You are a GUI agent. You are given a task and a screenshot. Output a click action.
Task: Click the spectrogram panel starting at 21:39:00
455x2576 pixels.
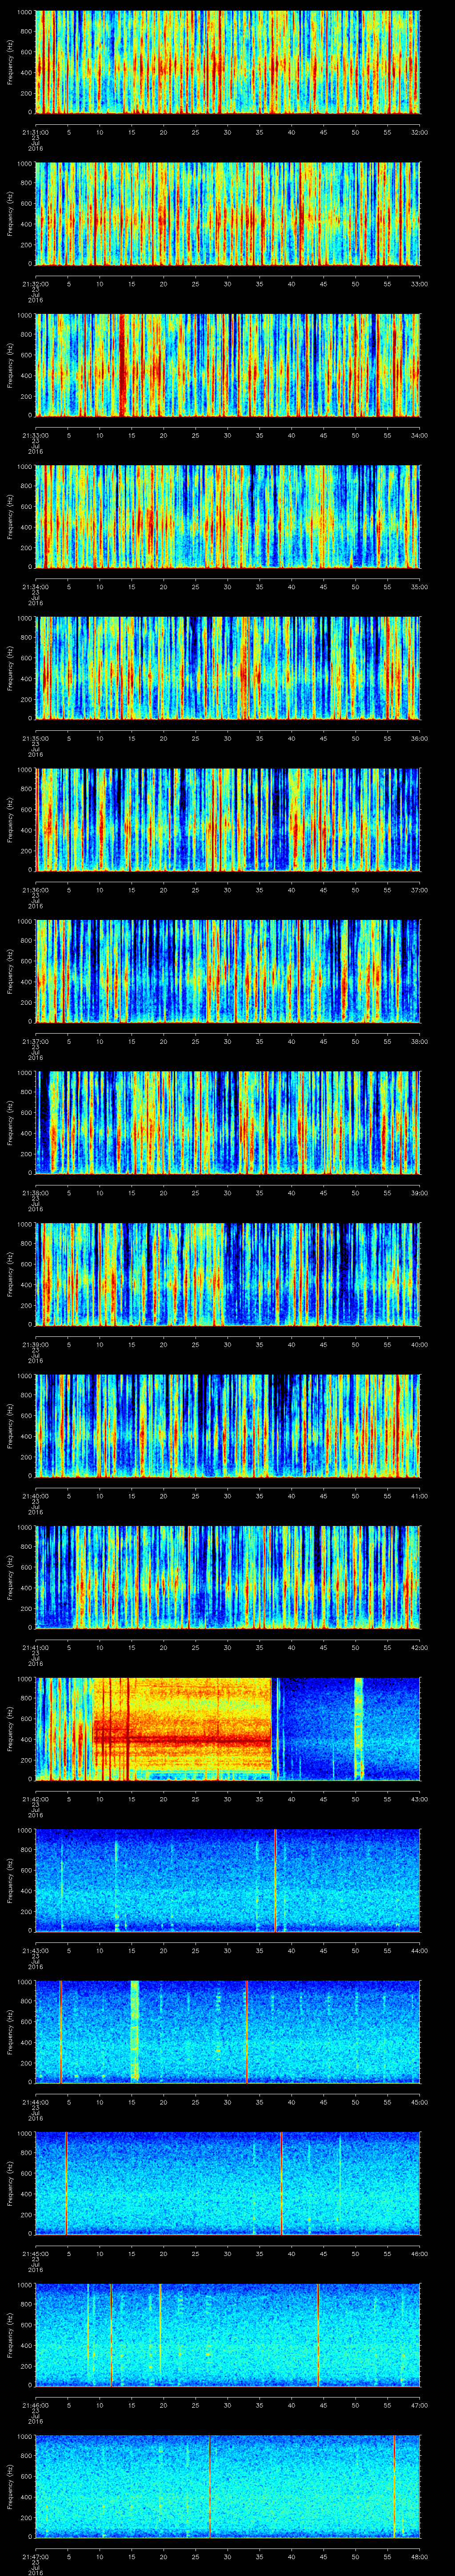pos(228,1274)
